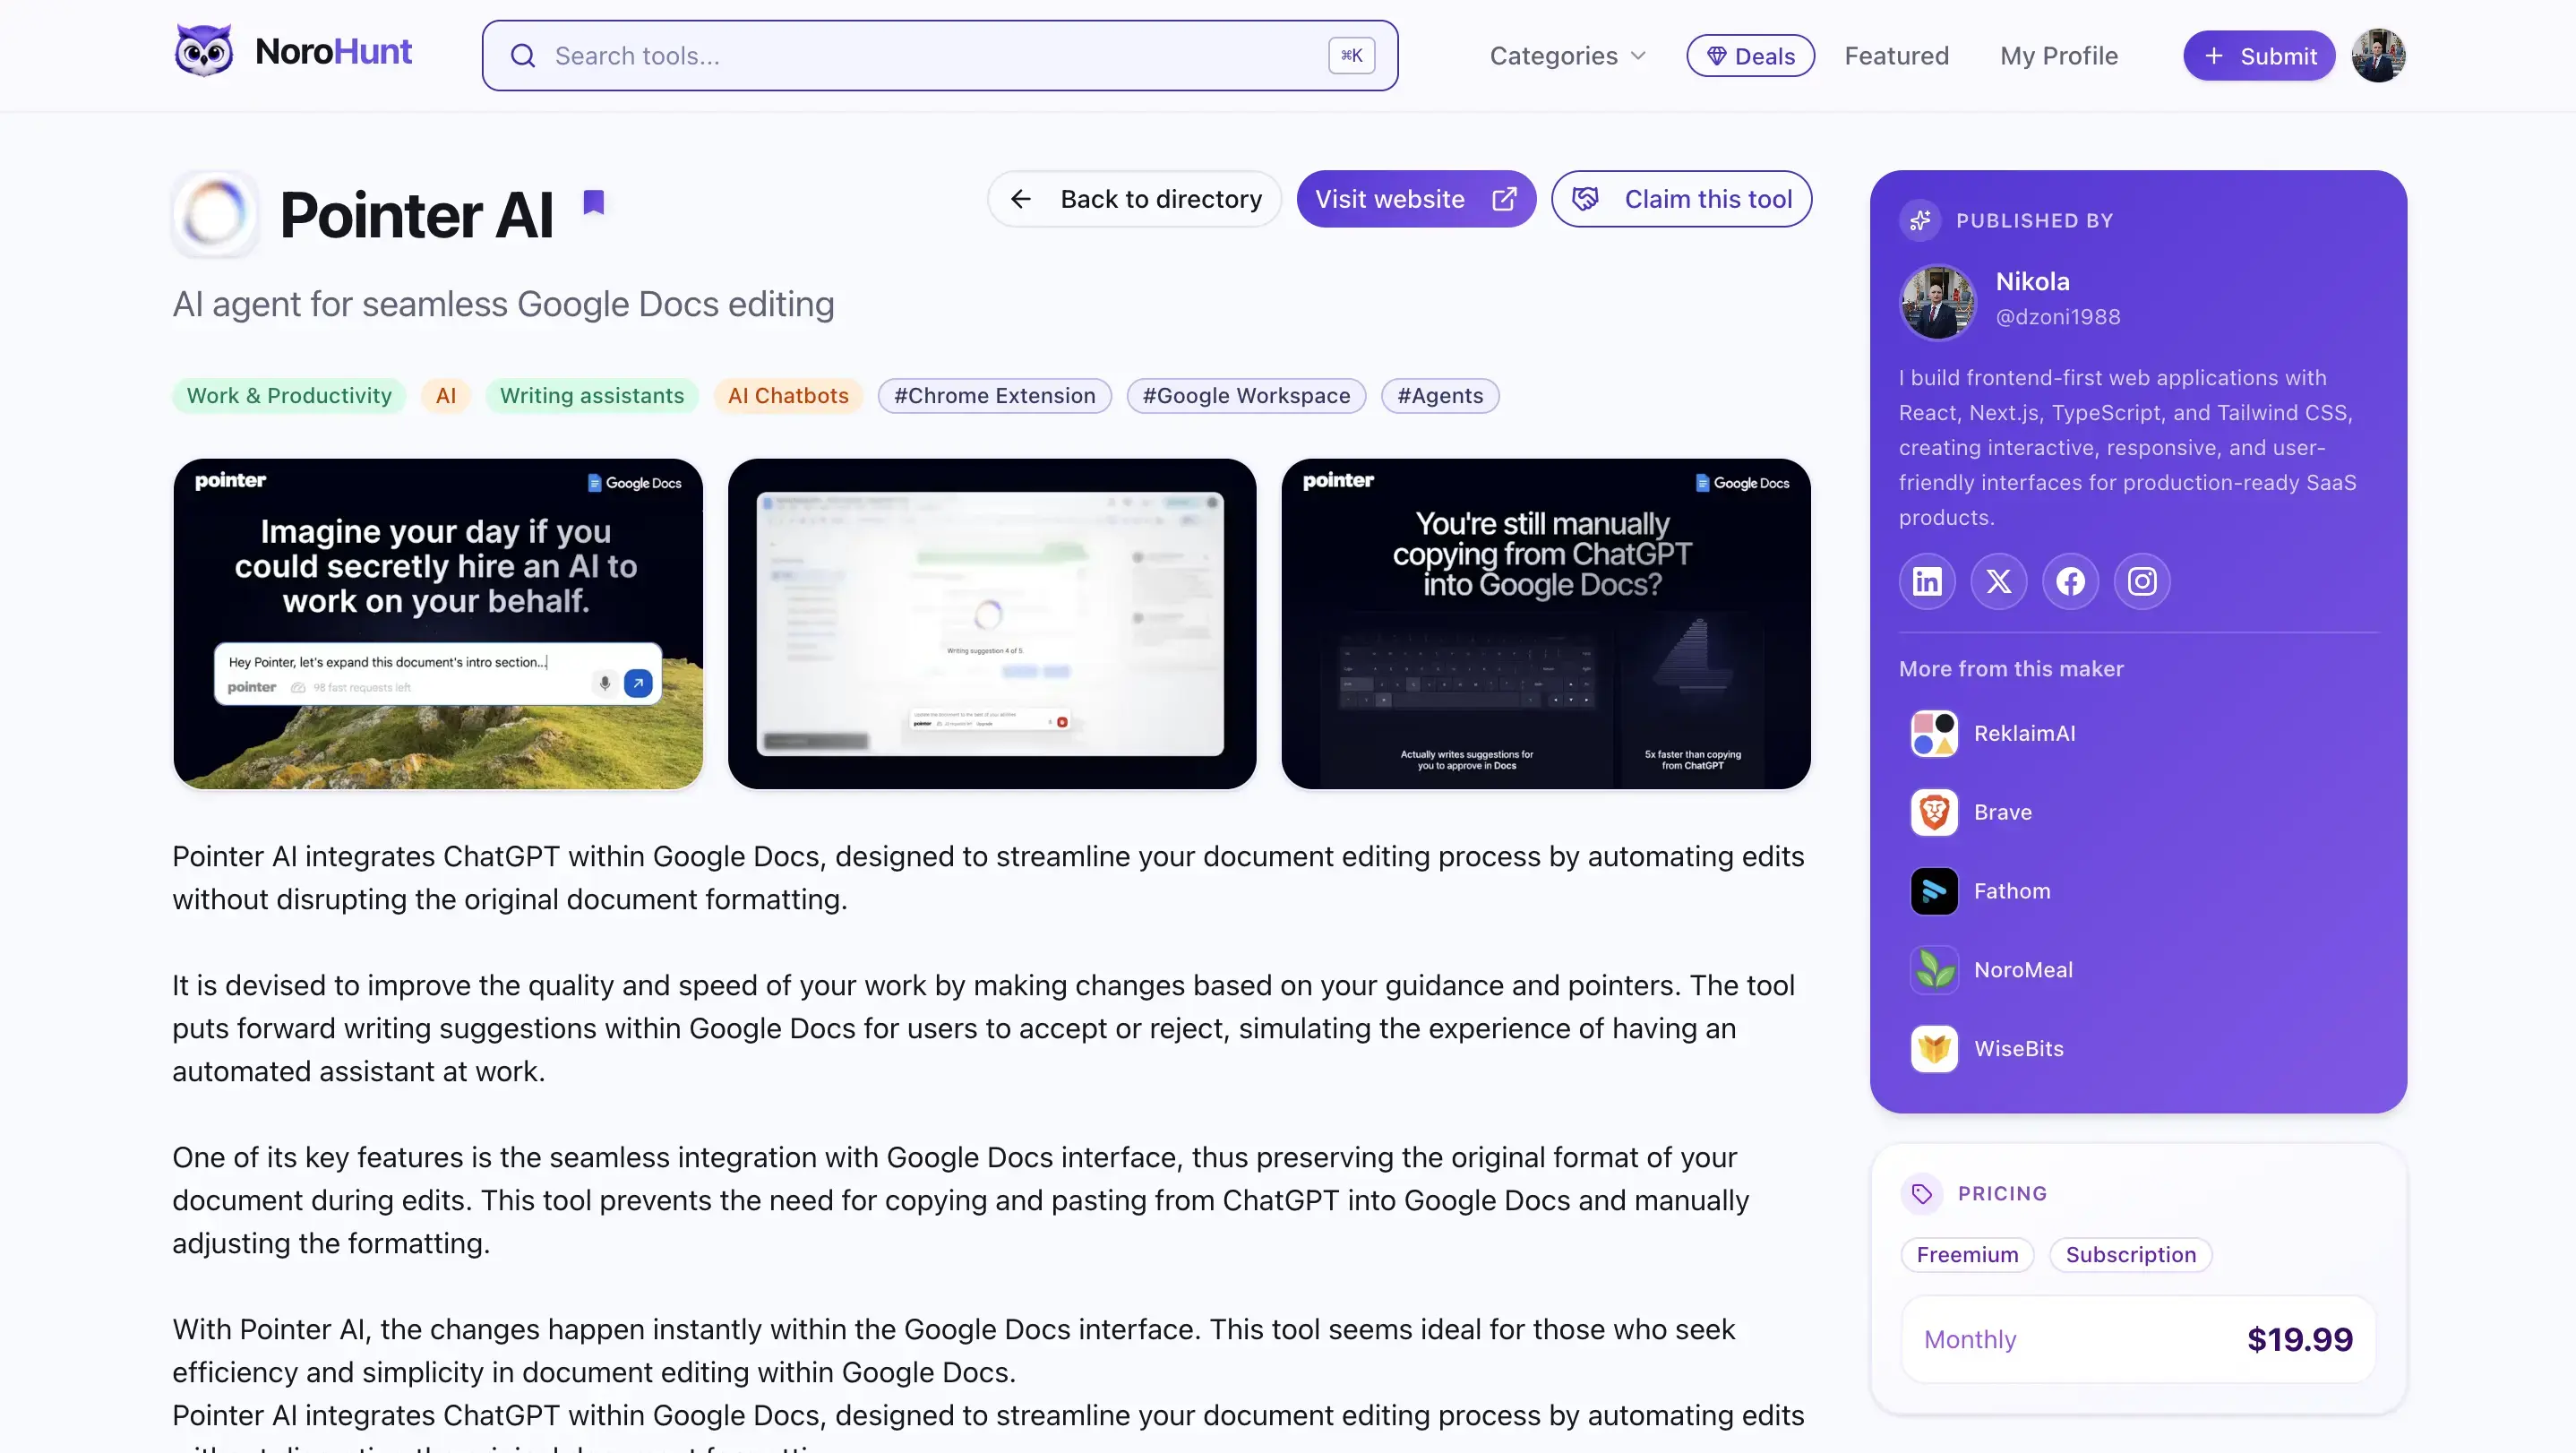This screenshot has width=2576, height=1453.
Task: Select the Work & Productivity tag
Action: pos(289,396)
